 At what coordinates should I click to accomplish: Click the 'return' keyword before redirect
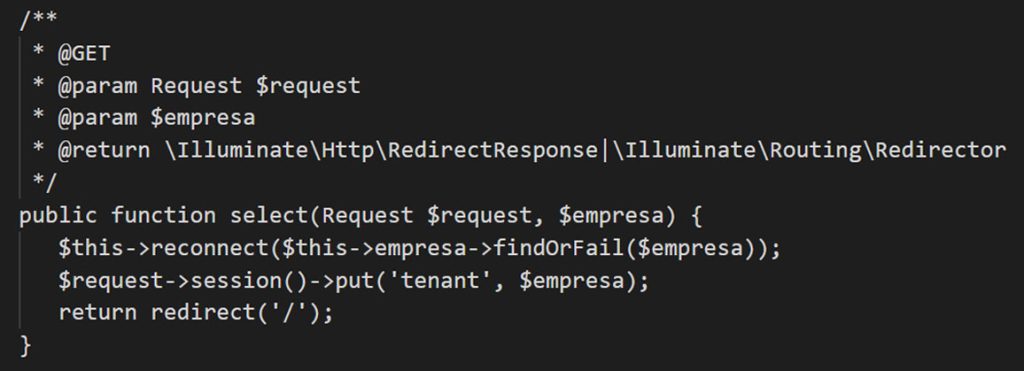97,314
